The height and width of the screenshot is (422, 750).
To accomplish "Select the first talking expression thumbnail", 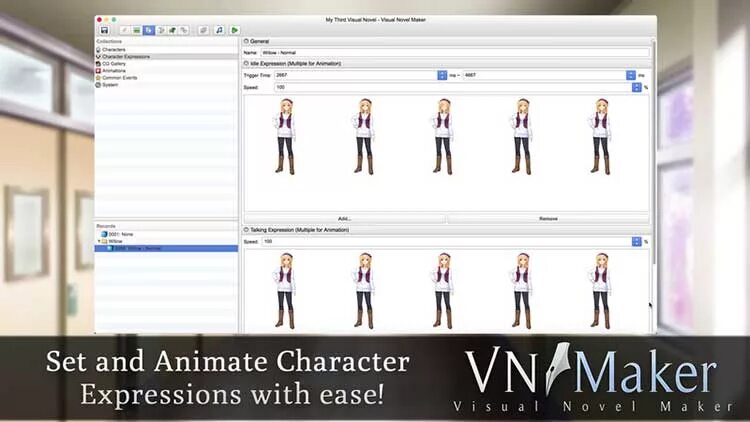I will coord(285,291).
